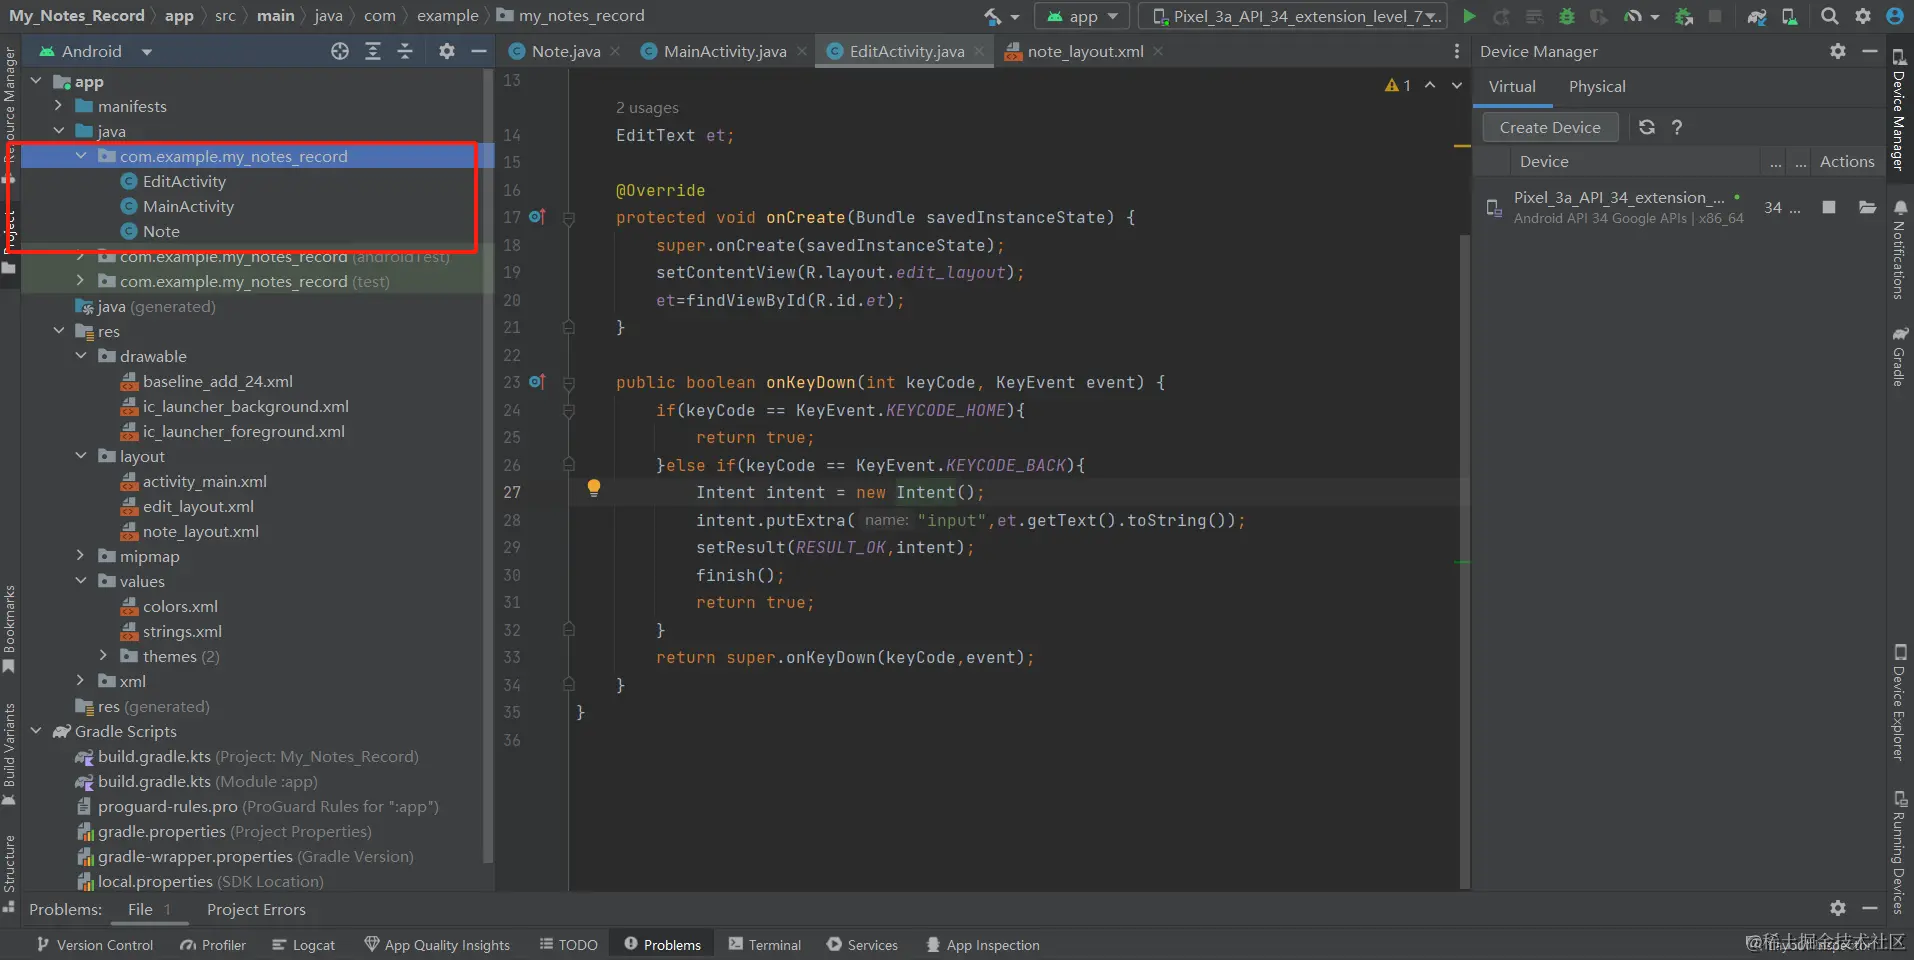Image resolution: width=1914 pixels, height=960 pixels.
Task: Open the Project Errors tab
Action: [x=256, y=909]
